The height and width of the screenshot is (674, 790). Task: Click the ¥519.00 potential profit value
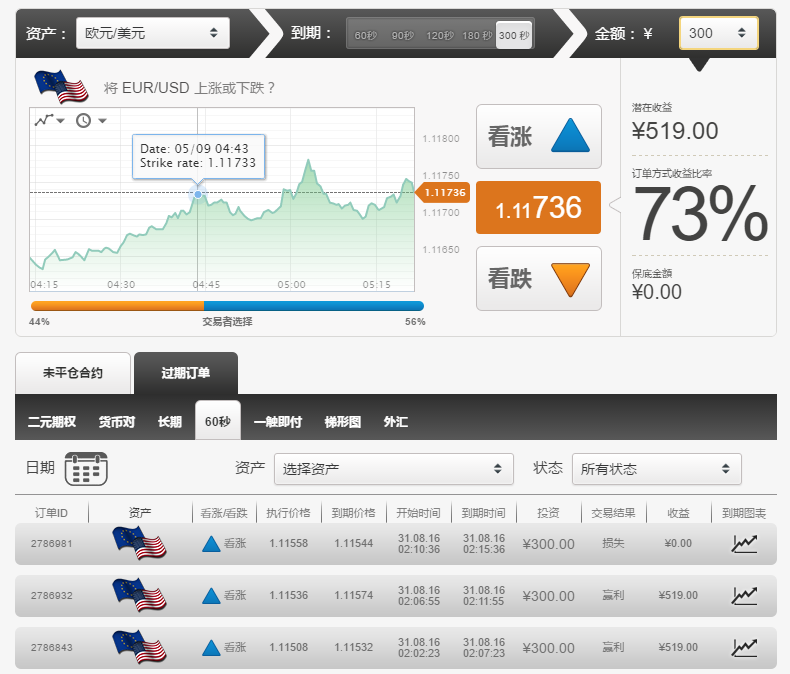pos(675,131)
